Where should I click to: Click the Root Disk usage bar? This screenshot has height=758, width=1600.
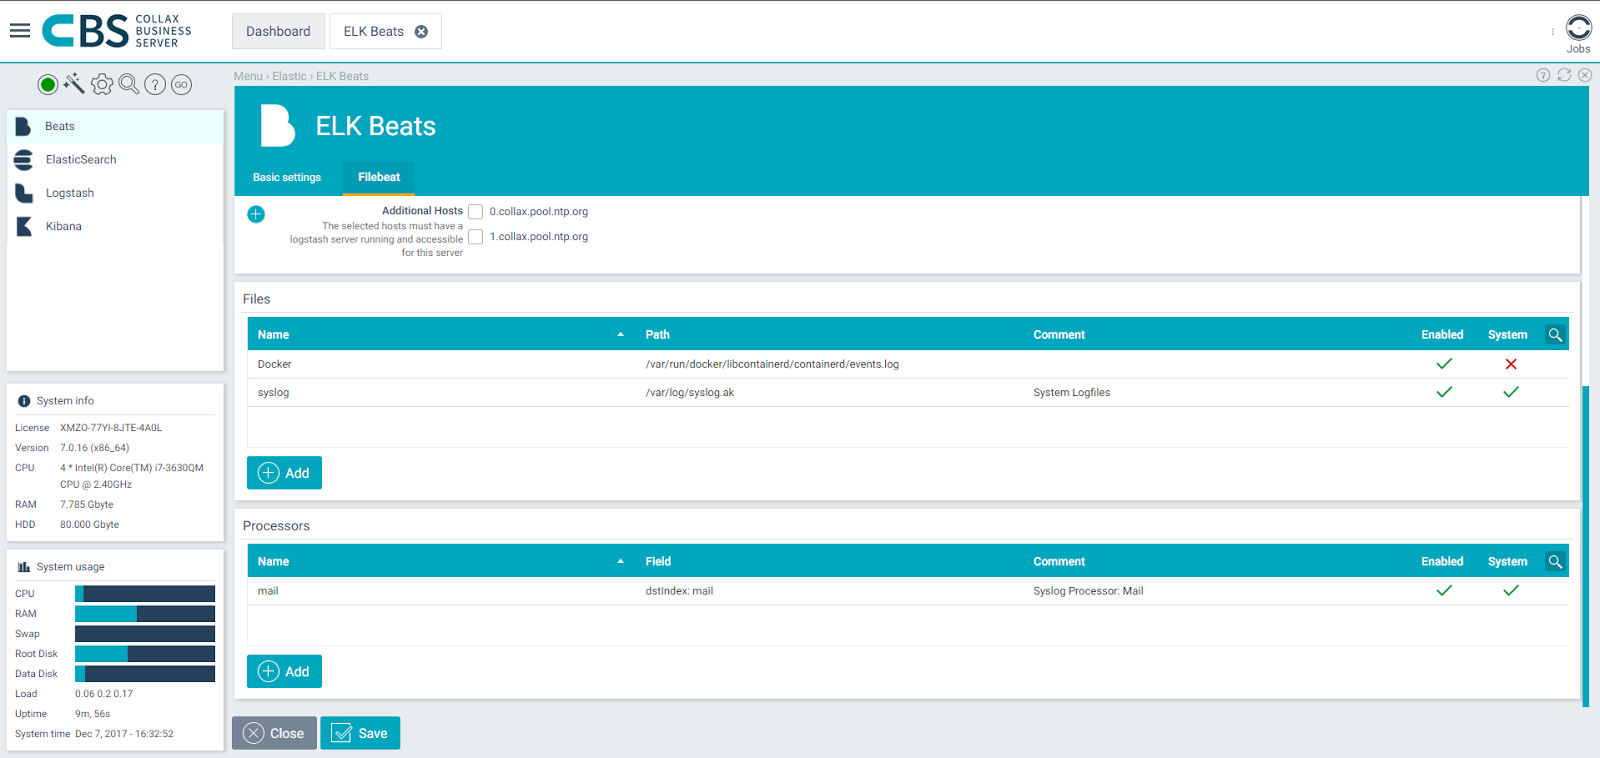click(145, 654)
